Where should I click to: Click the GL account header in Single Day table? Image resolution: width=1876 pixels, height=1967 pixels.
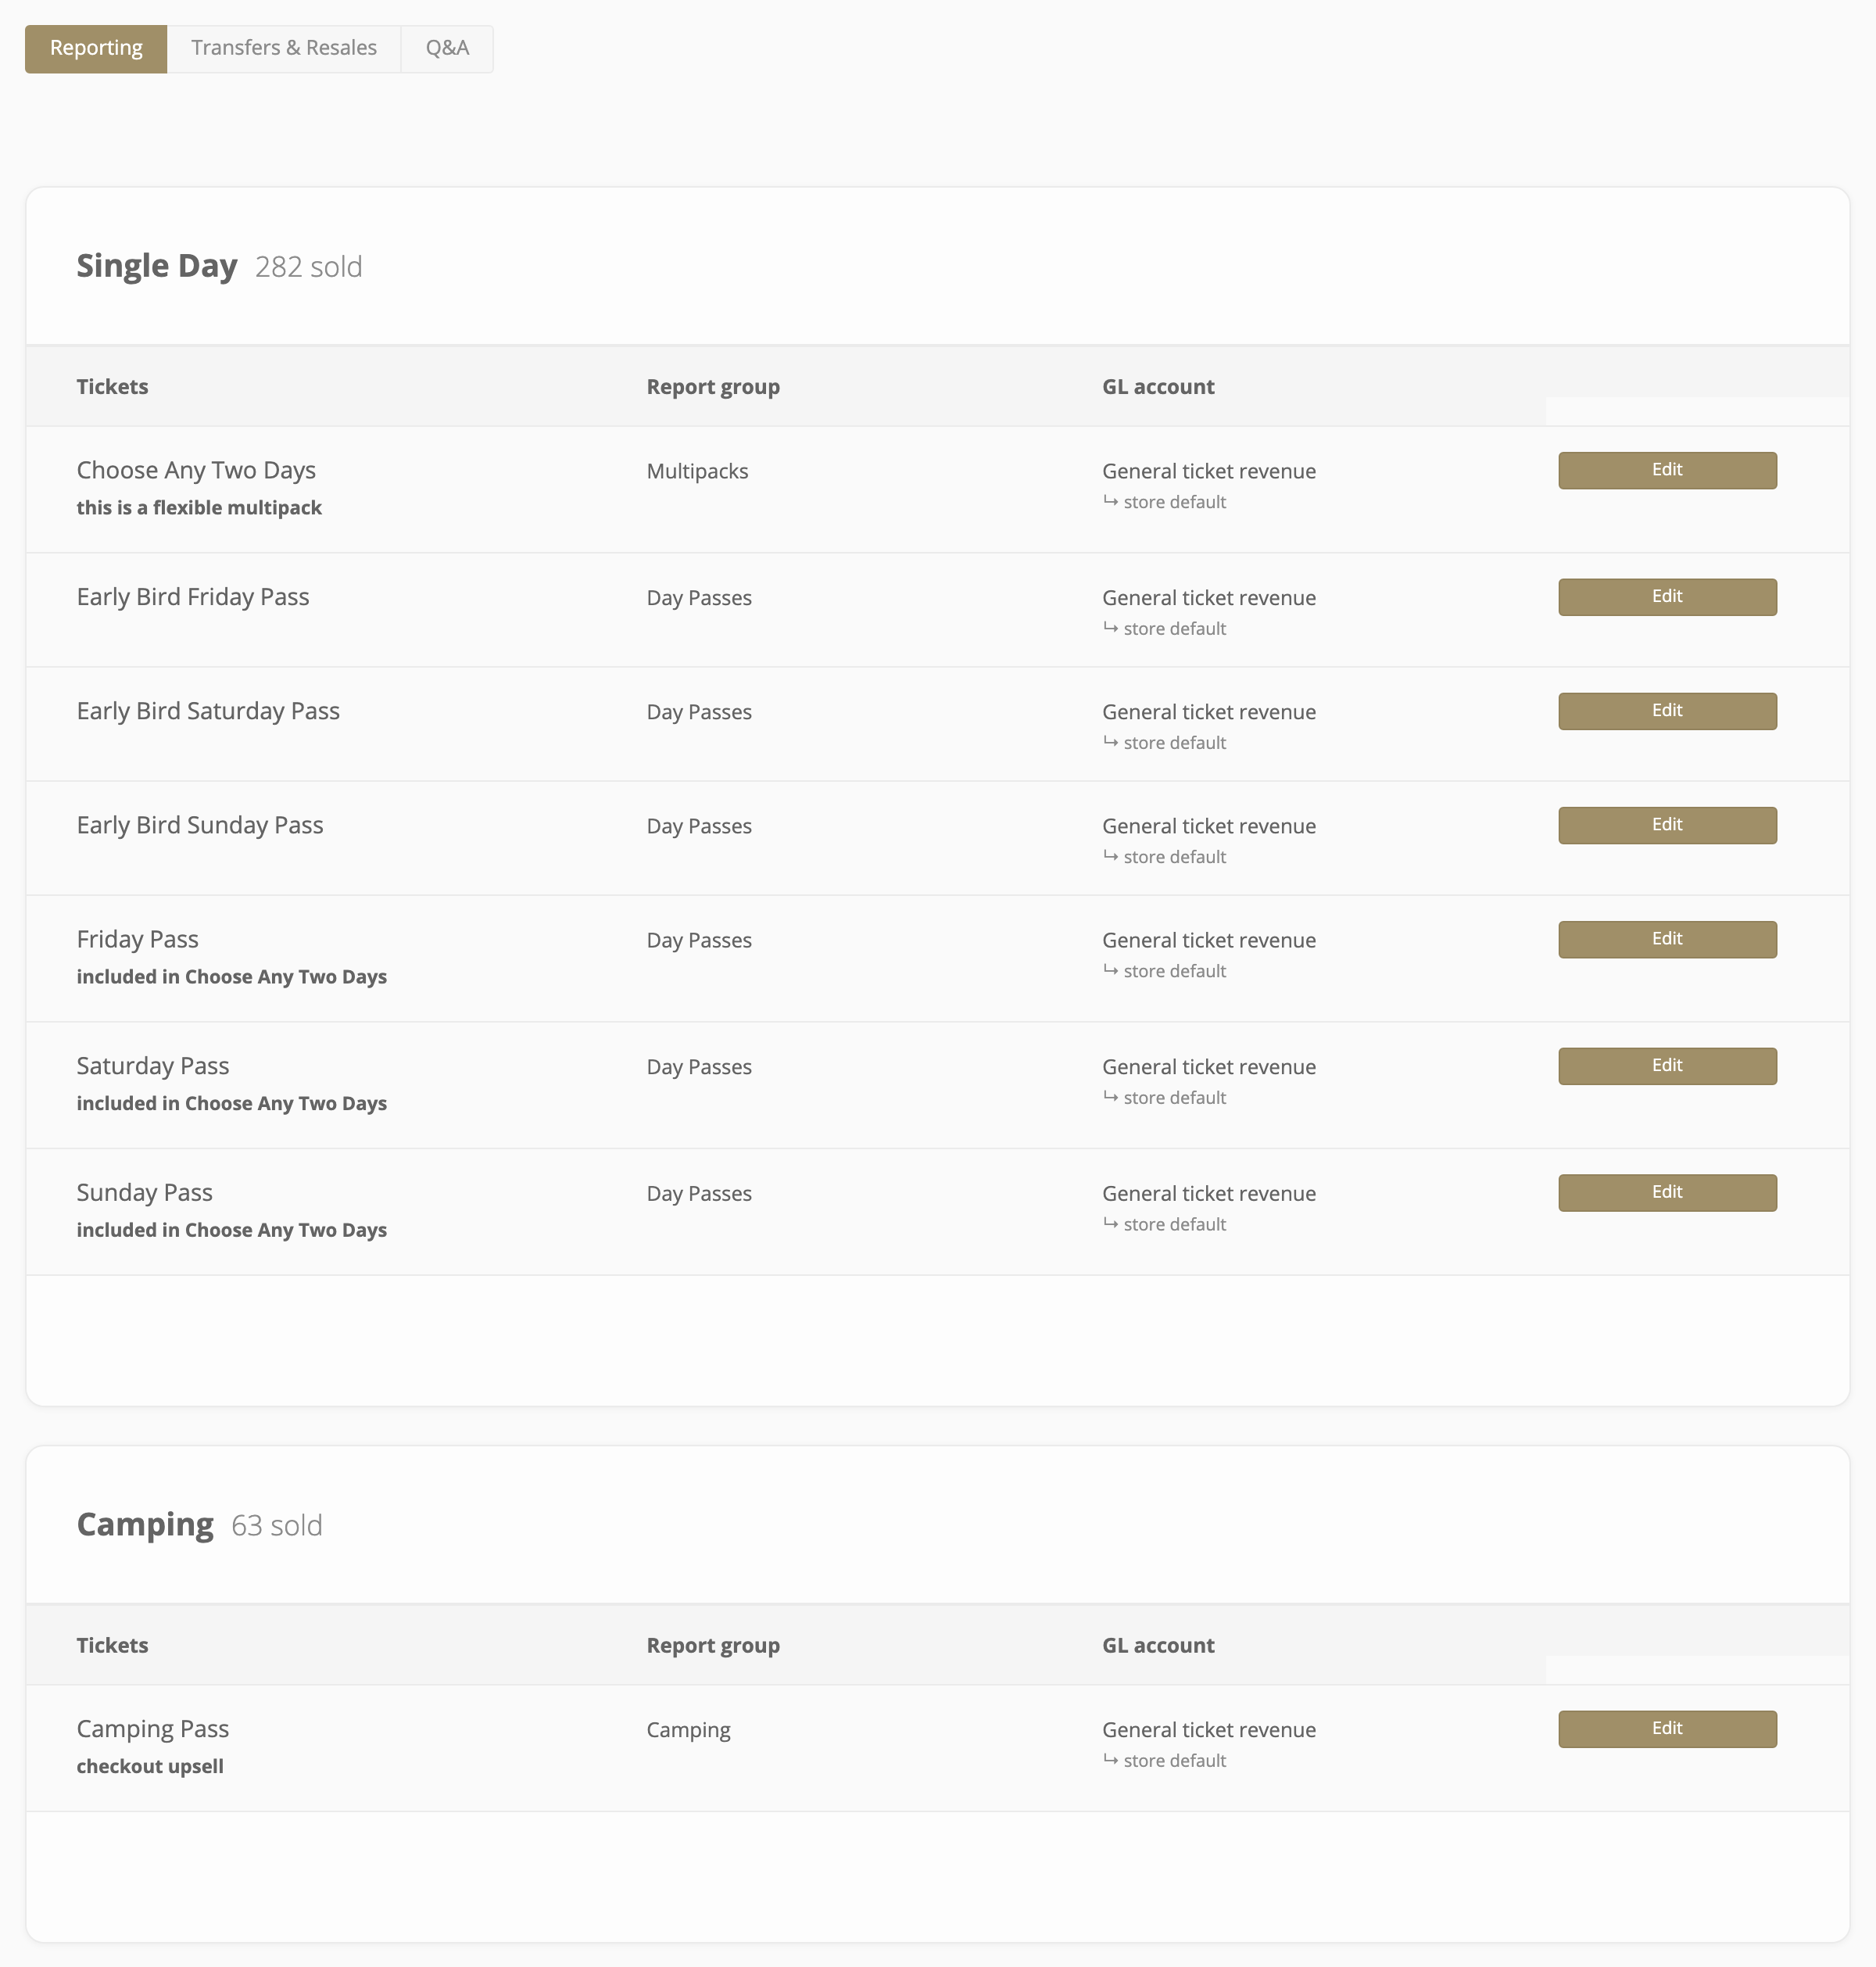[1158, 387]
